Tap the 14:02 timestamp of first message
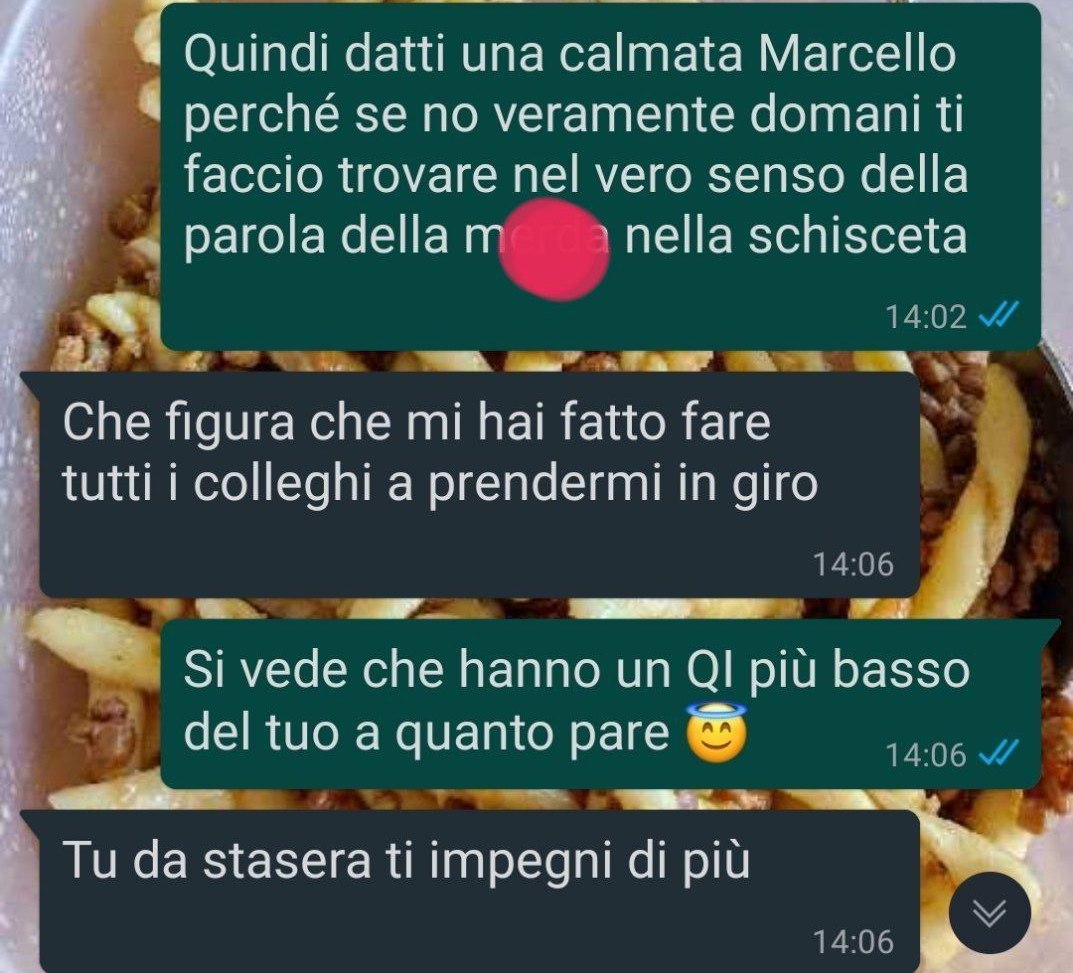 [926, 317]
